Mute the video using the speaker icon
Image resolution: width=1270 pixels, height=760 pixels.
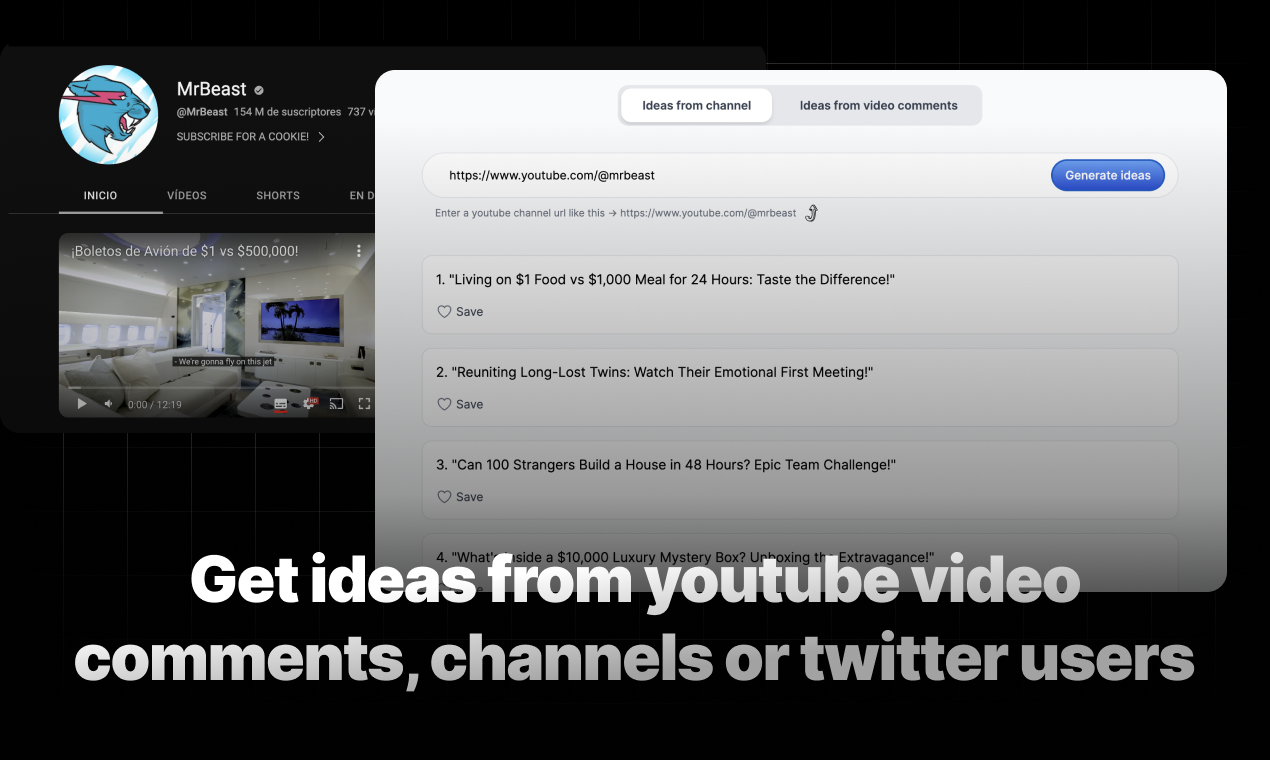coord(109,404)
